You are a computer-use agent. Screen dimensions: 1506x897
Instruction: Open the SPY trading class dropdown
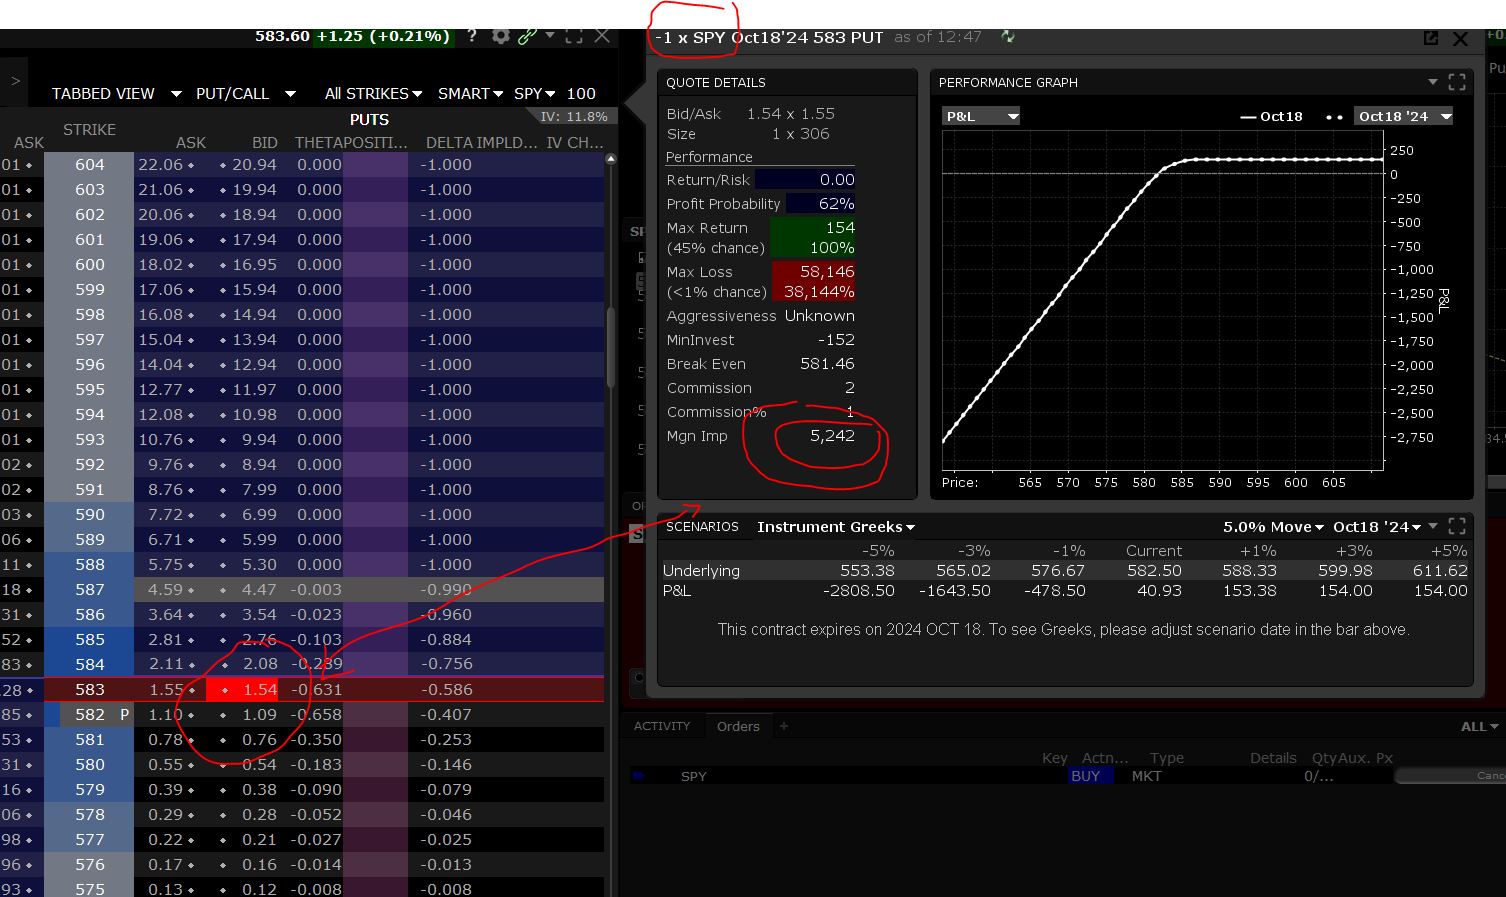point(535,93)
